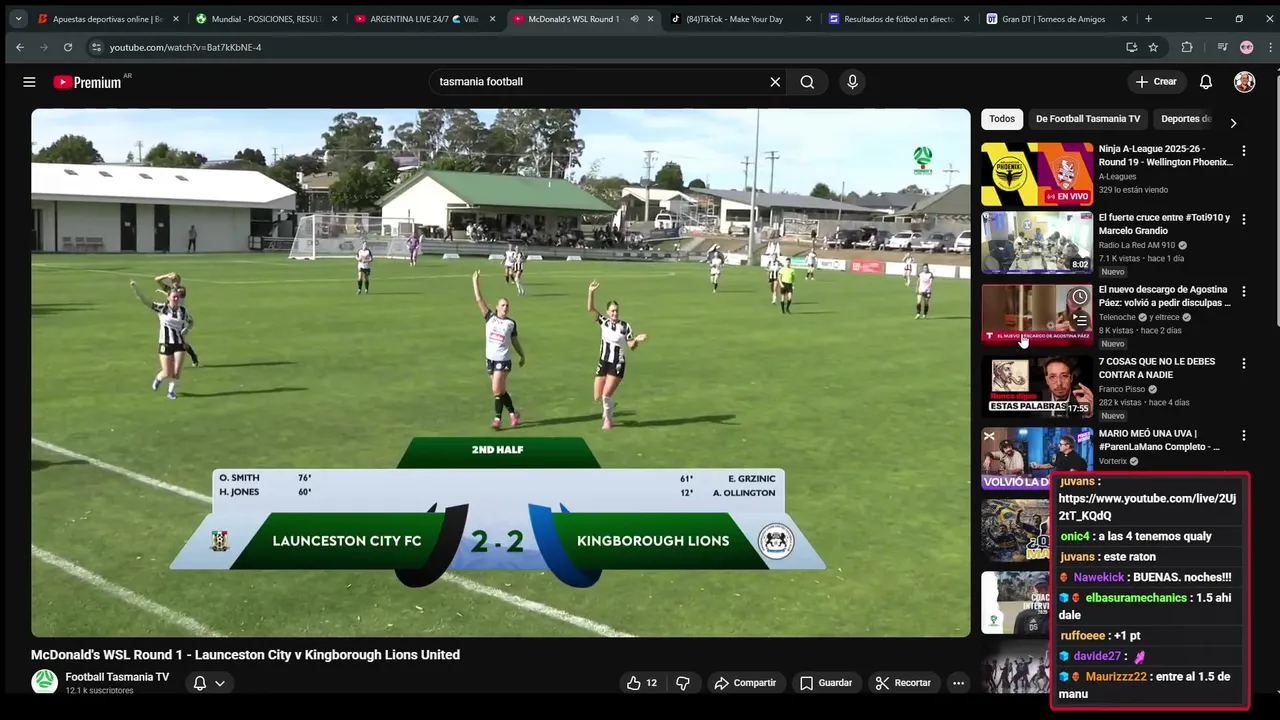Close the McDonald's WSL Round 1 tab
Screen dimensions: 1280x720
pos(651,19)
